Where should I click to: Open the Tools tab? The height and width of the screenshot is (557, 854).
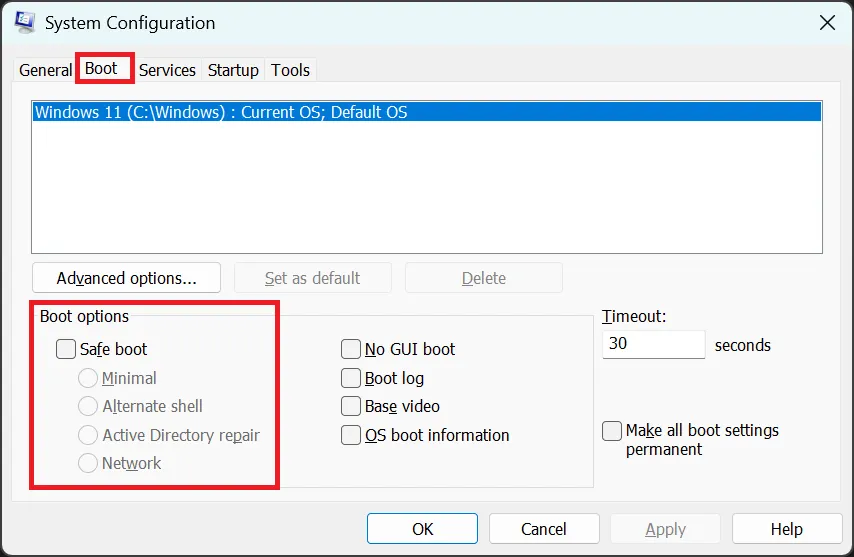pyautogui.click(x=290, y=70)
